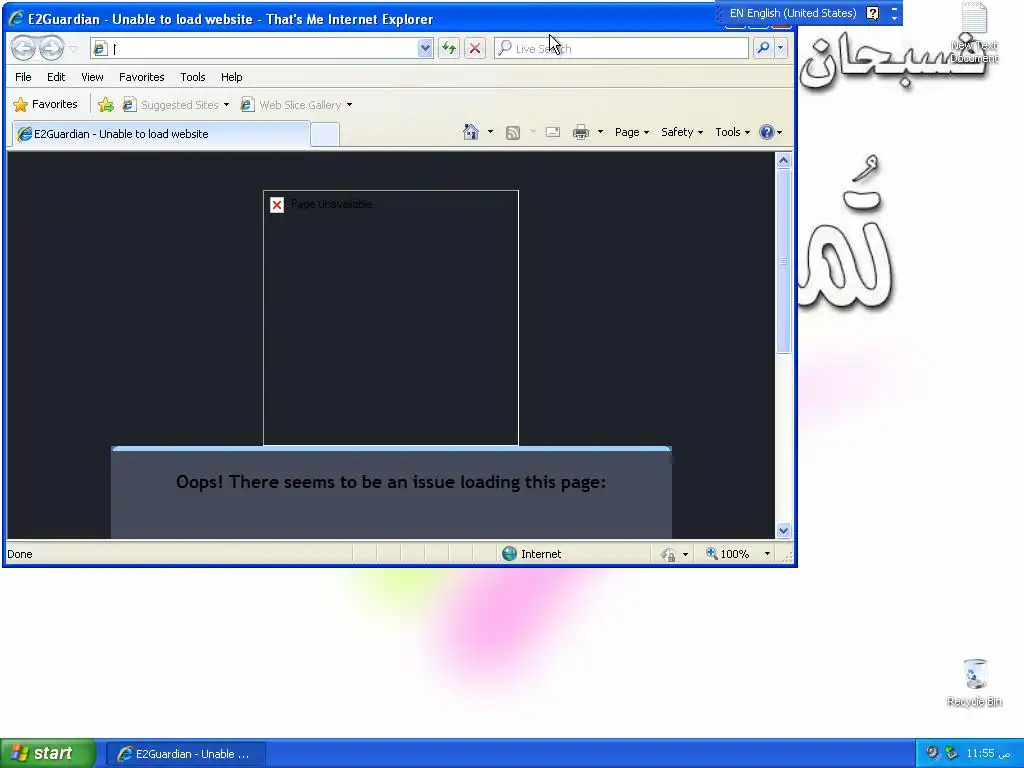The width and height of the screenshot is (1024, 768).
Task: Open the Favorites menu
Action: point(142,77)
